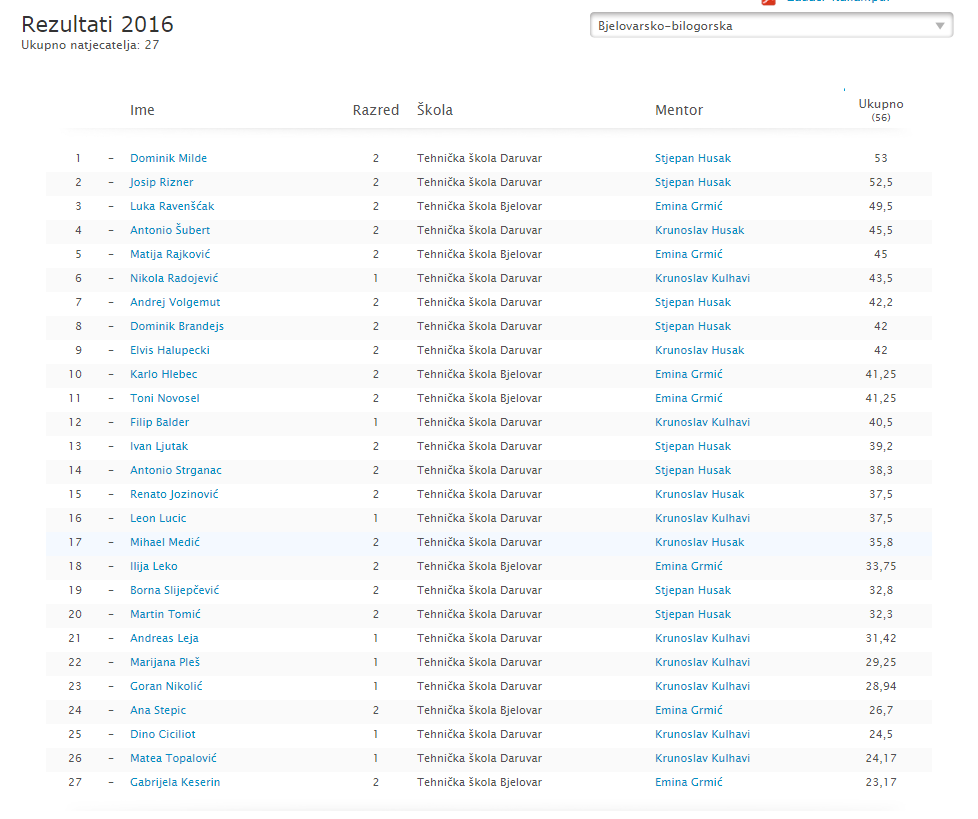This screenshot has height=819, width=978.
Task: Click the 31,42 score in Andreas Leja's row
Action: point(881,639)
